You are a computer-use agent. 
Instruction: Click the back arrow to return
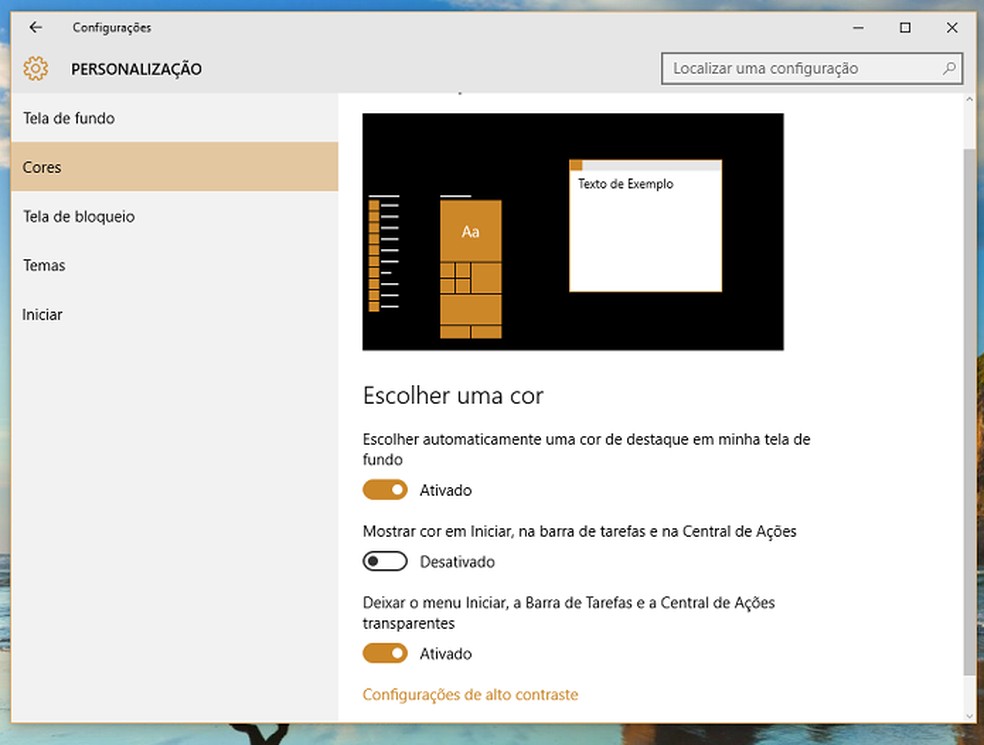pos(34,27)
